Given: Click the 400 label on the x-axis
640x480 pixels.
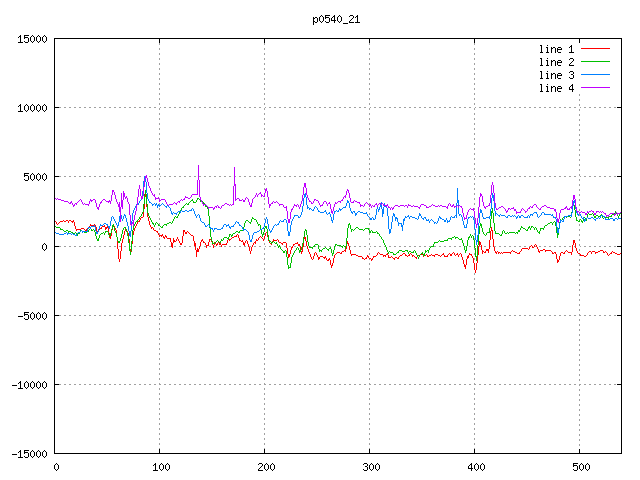Looking at the screenshot, I should (x=475, y=467).
